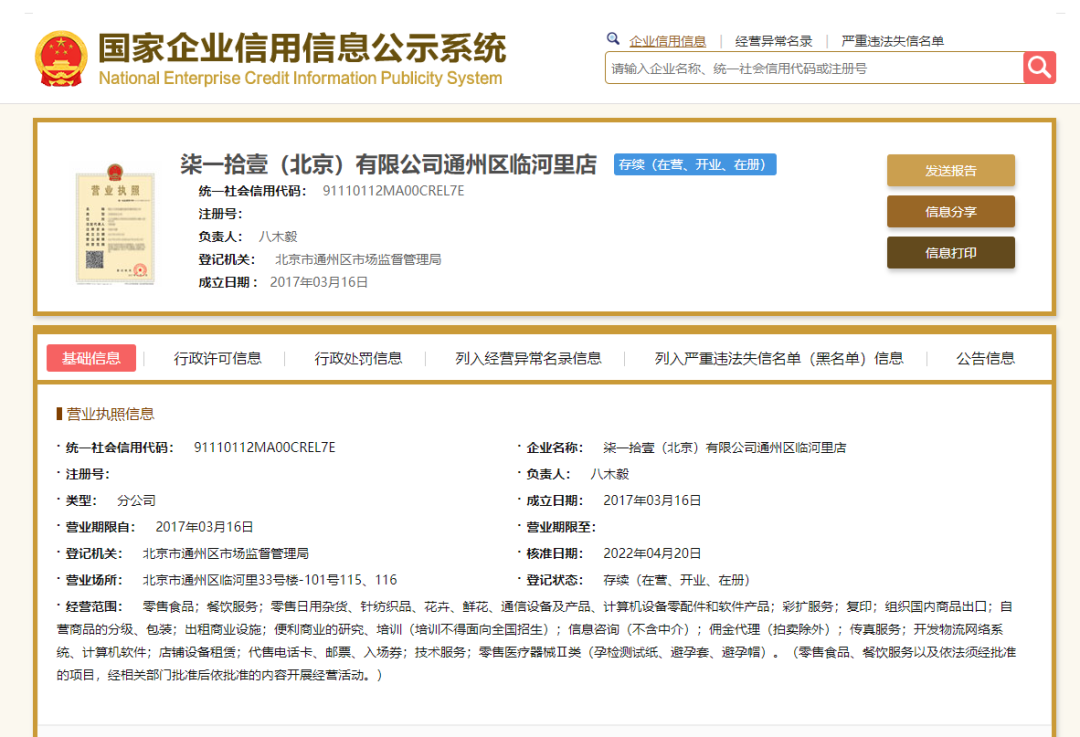Click the address 北京市通州区临河里33号楼-101号115、116
Screen dimensions: 1080x737
click(x=270, y=580)
